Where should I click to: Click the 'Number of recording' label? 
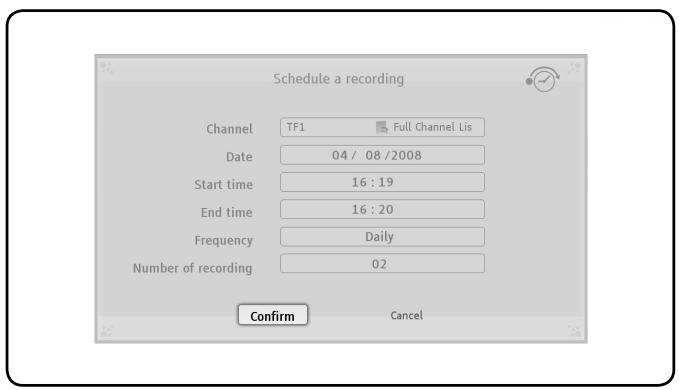pyautogui.click(x=193, y=268)
